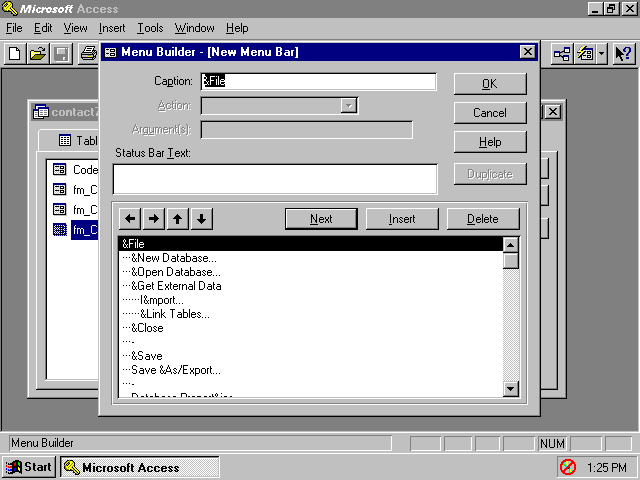640x480 pixels.
Task: Click the Tables tab icon in database window
Action: tap(65, 140)
